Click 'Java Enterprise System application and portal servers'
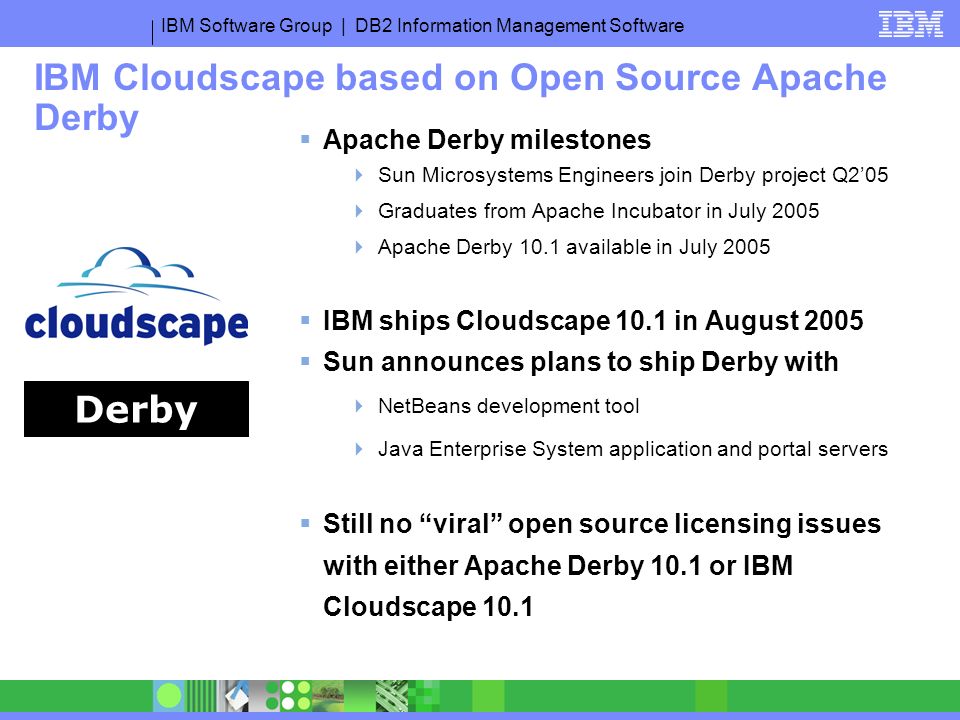Viewport: 960px width, 720px height. click(632, 449)
